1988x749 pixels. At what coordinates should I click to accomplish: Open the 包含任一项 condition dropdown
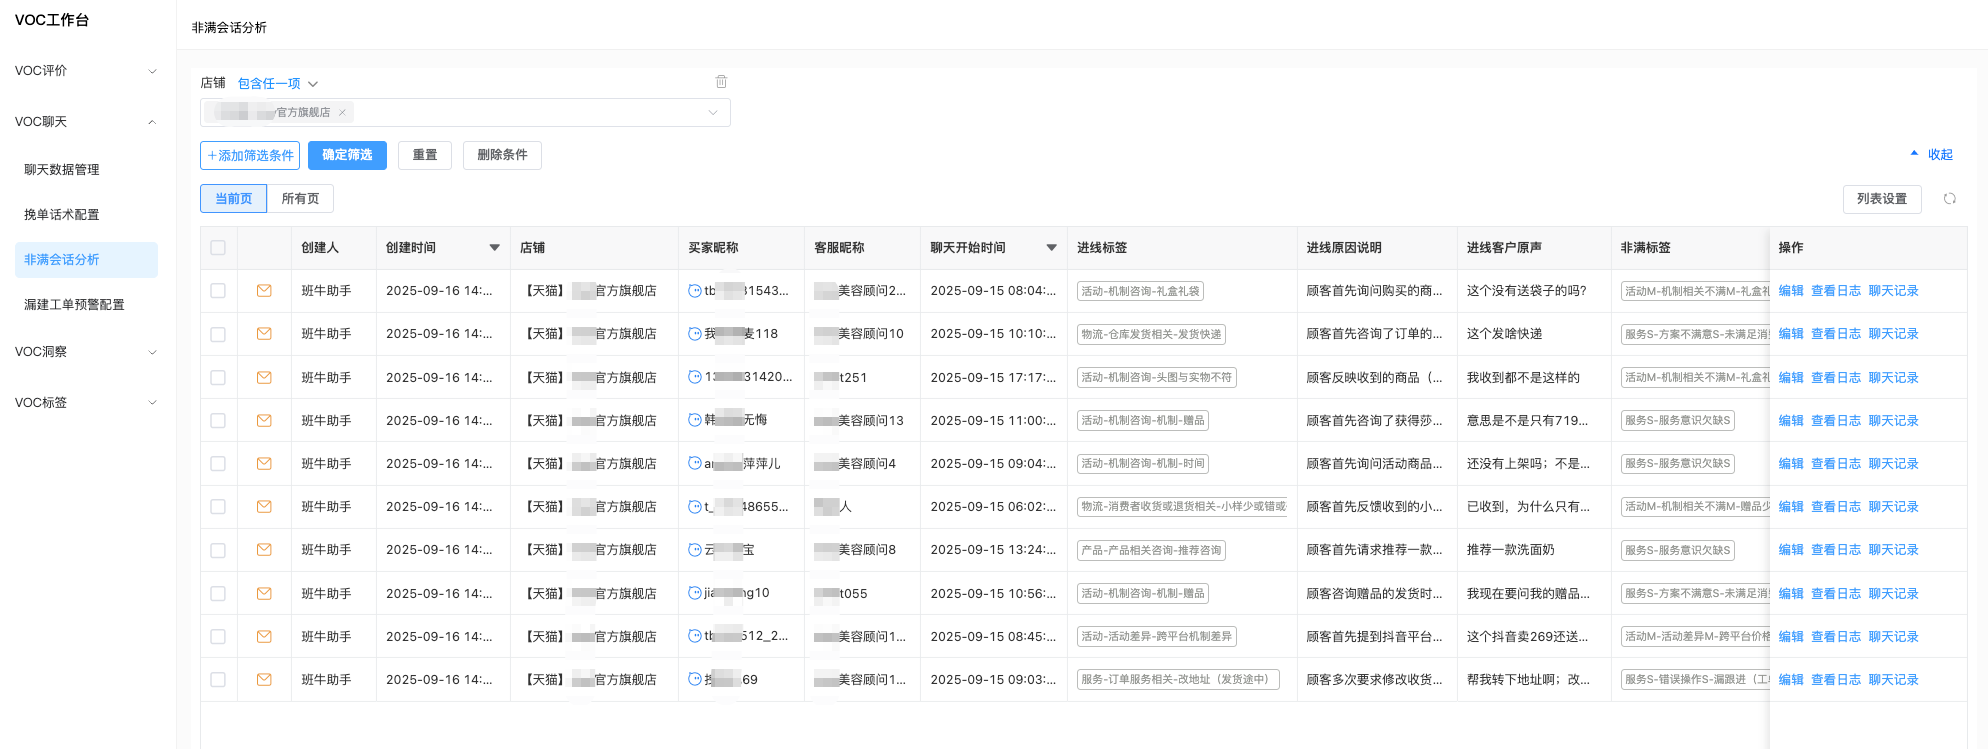(x=277, y=84)
